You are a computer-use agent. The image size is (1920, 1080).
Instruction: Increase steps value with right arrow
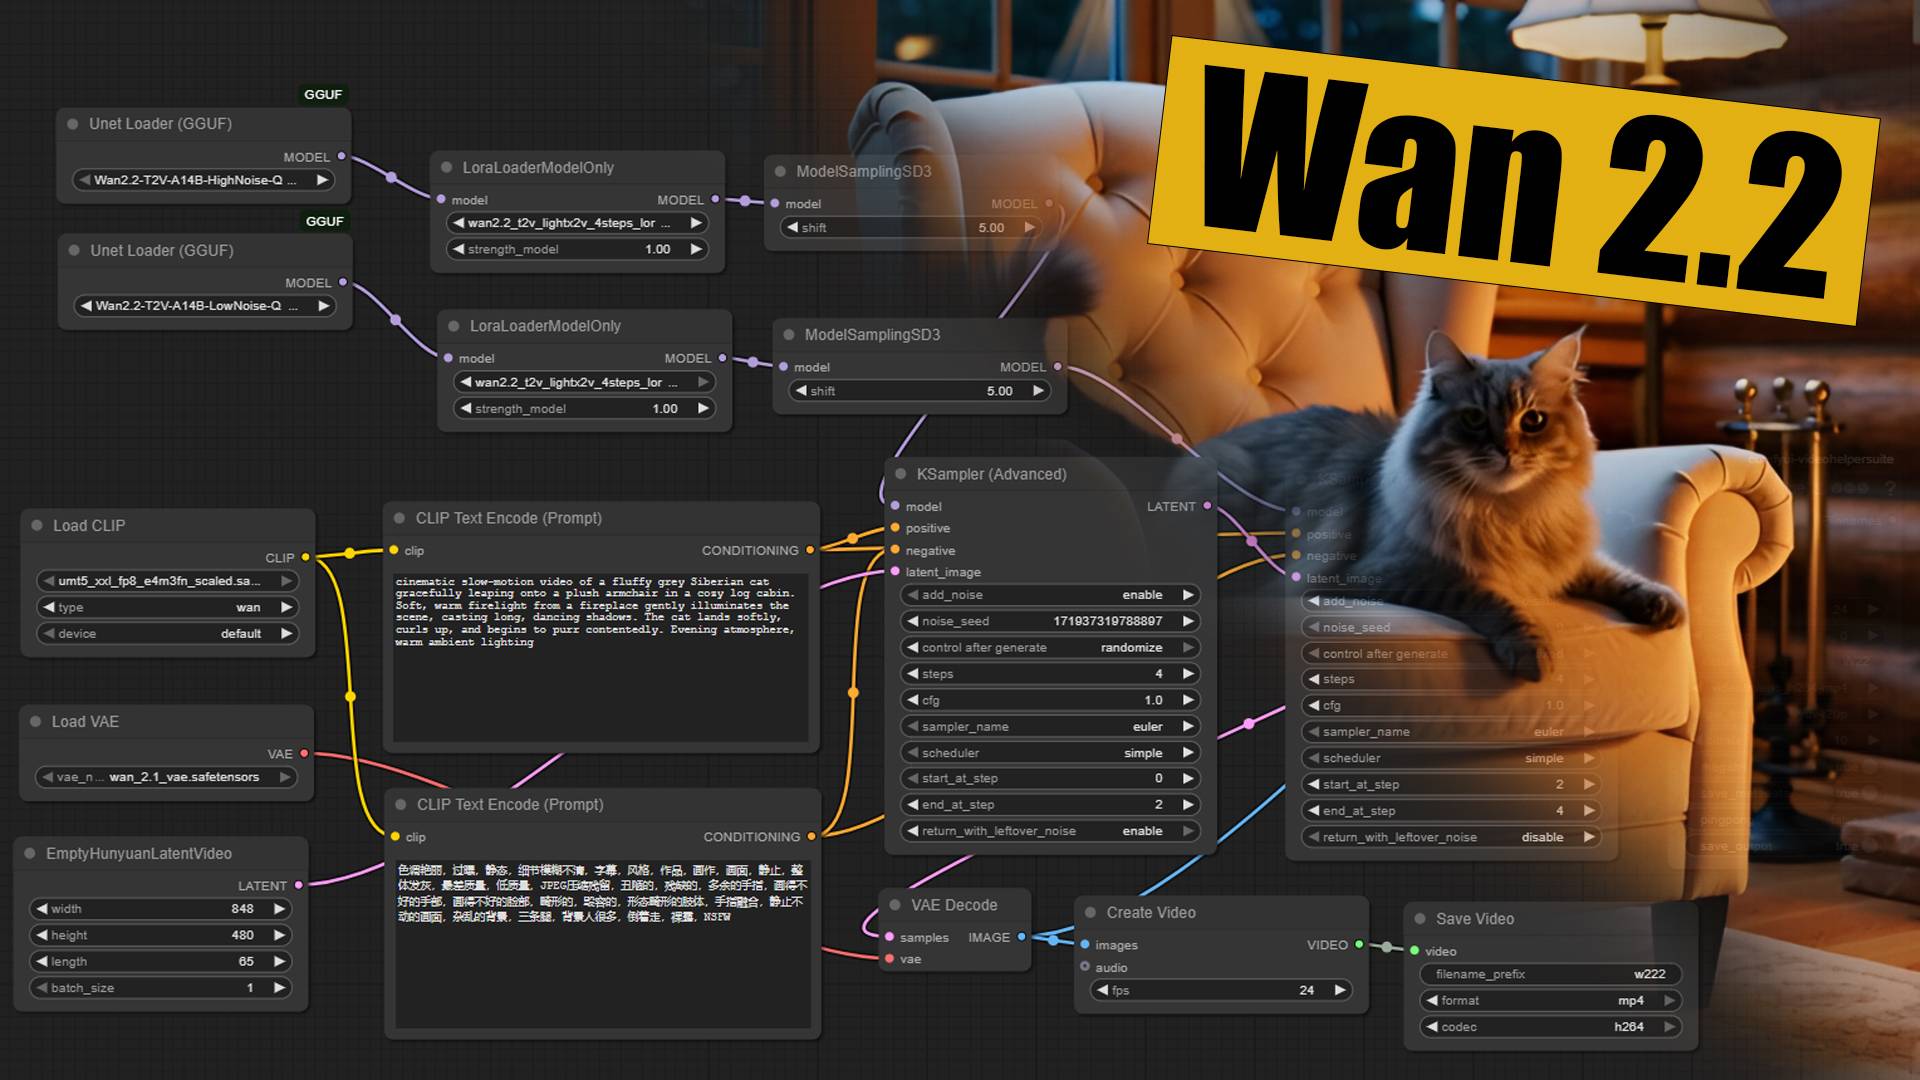(x=1188, y=674)
